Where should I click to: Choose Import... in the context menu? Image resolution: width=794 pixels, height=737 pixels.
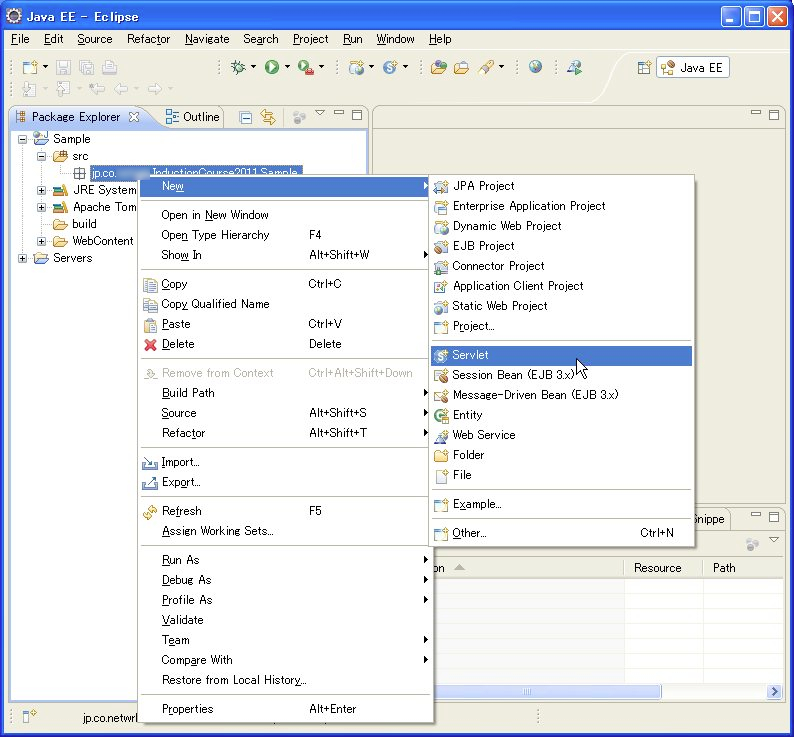click(286, 462)
